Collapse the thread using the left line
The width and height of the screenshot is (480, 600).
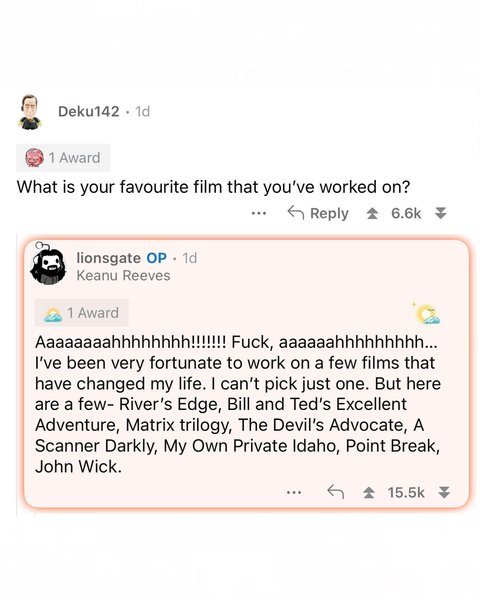pyautogui.click(x=17, y=375)
